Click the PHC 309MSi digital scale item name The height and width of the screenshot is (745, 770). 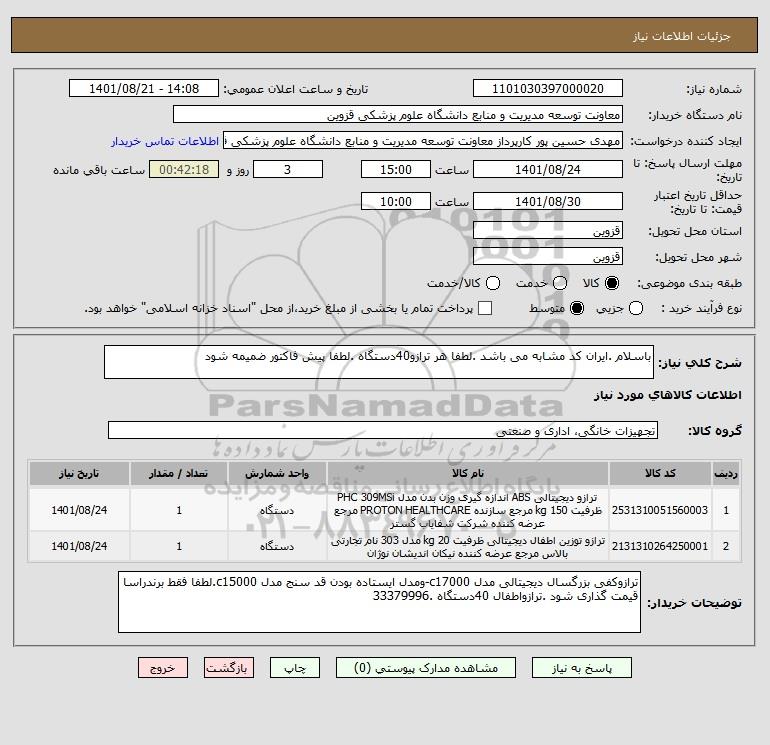click(x=468, y=510)
